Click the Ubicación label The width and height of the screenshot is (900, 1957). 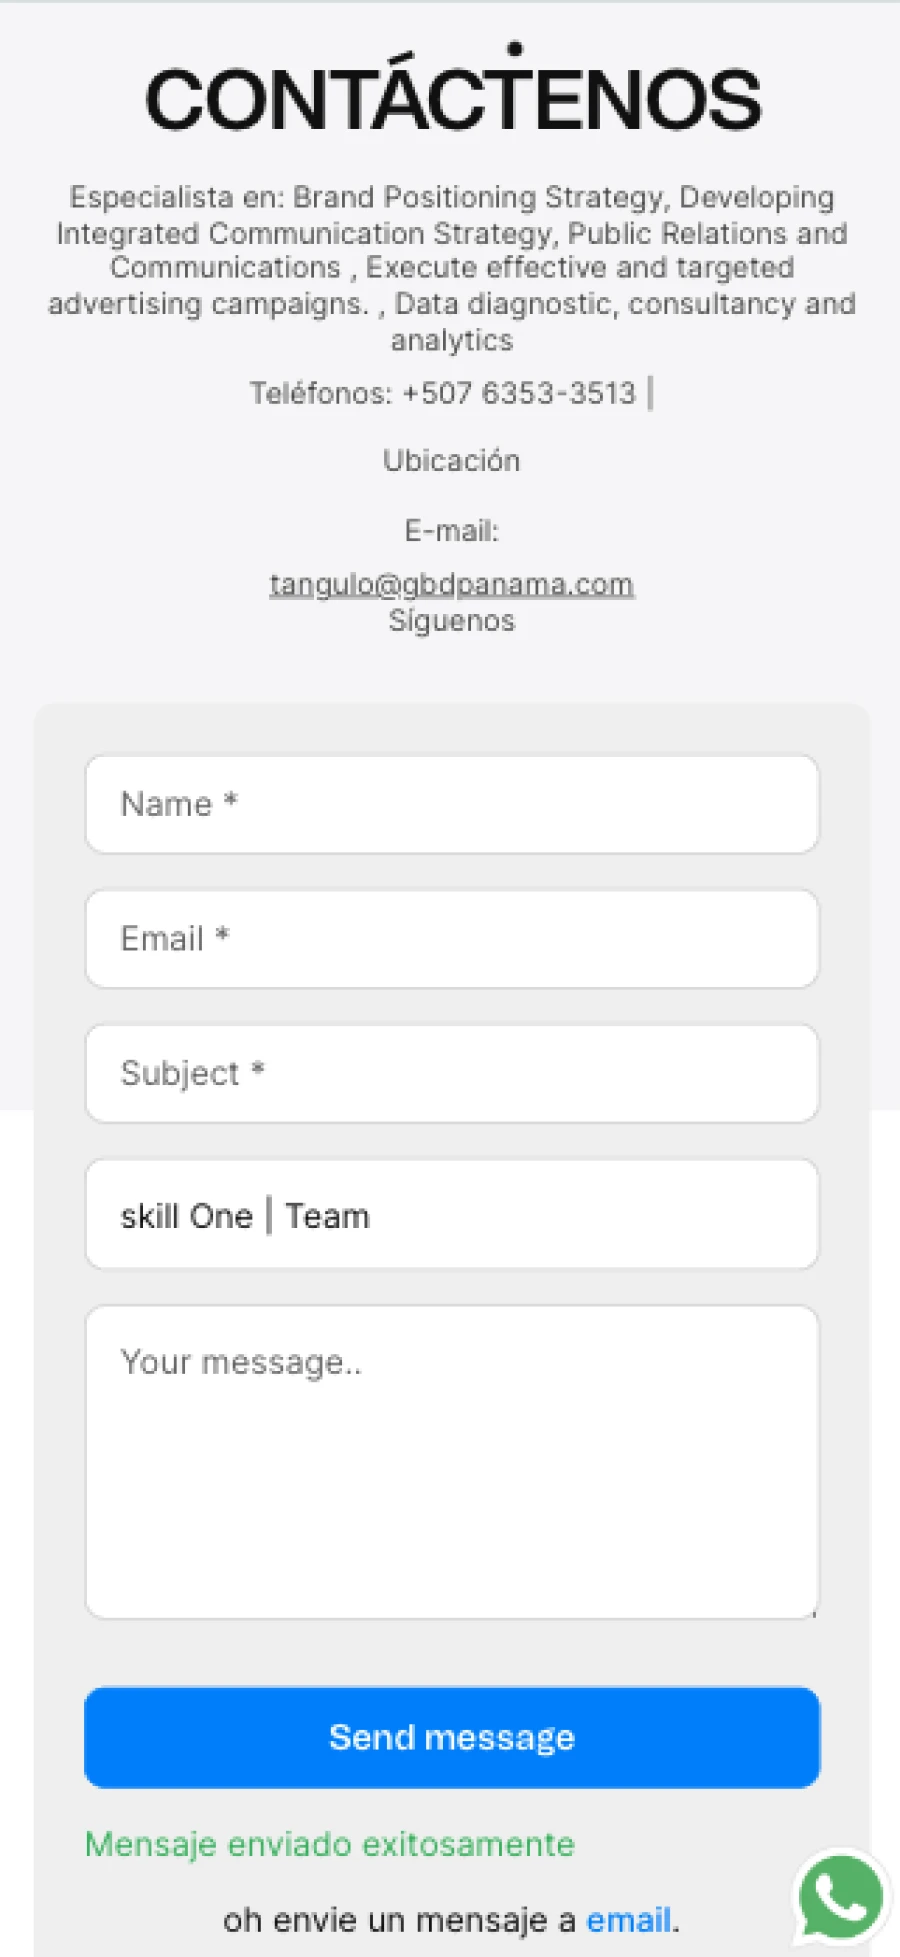452,461
